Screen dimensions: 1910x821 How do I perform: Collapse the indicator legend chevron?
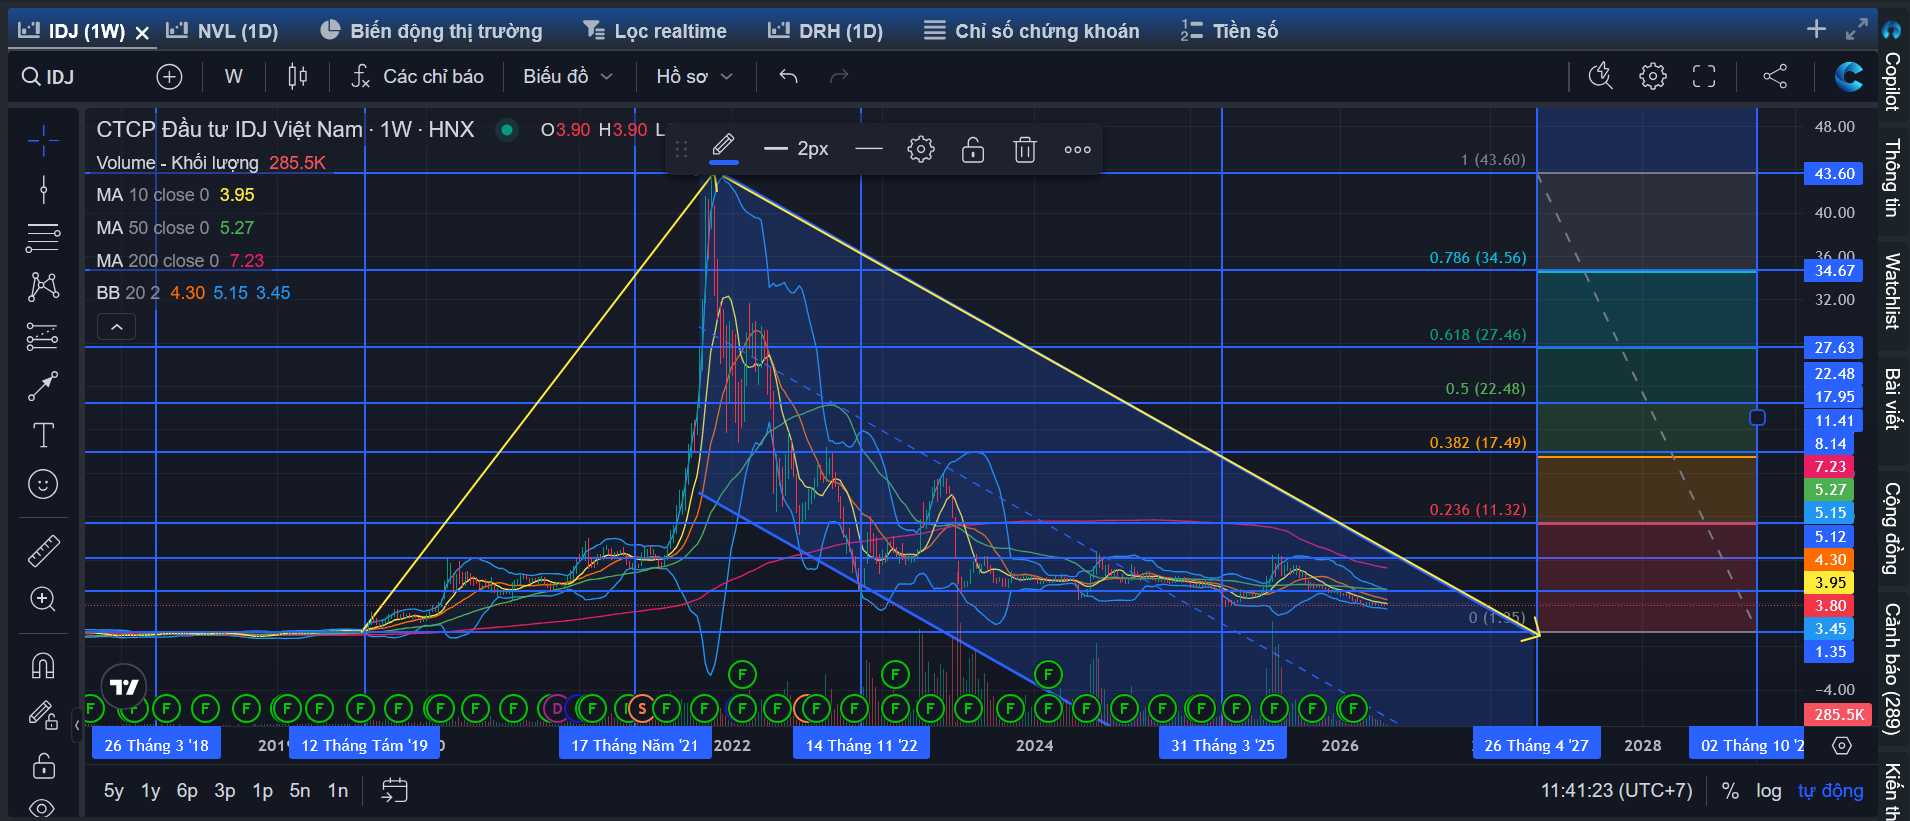tap(117, 327)
